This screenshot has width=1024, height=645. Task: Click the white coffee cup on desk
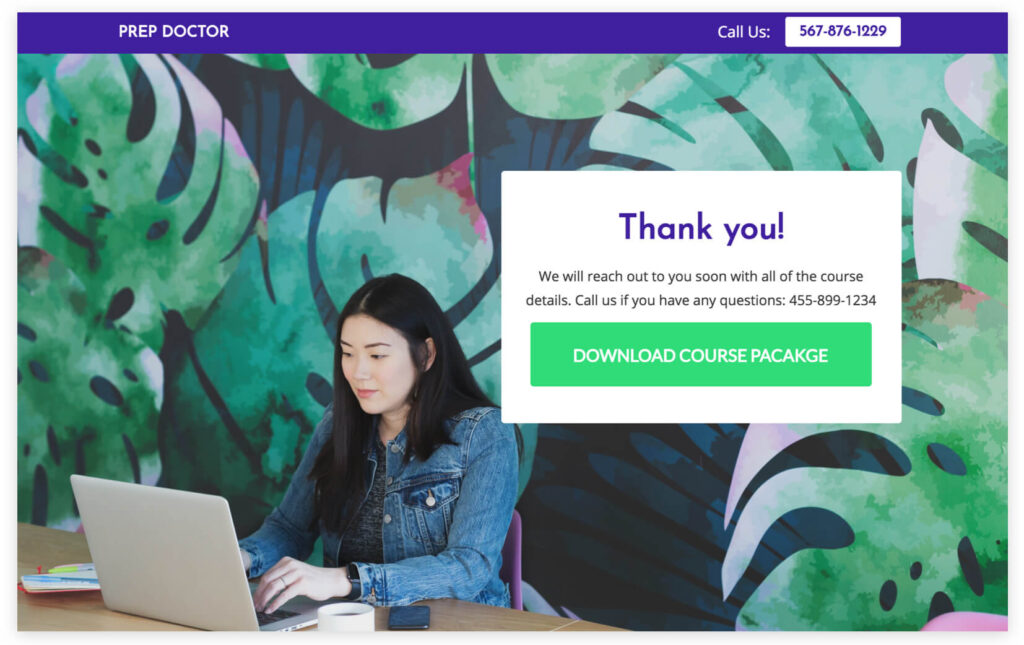point(345,617)
